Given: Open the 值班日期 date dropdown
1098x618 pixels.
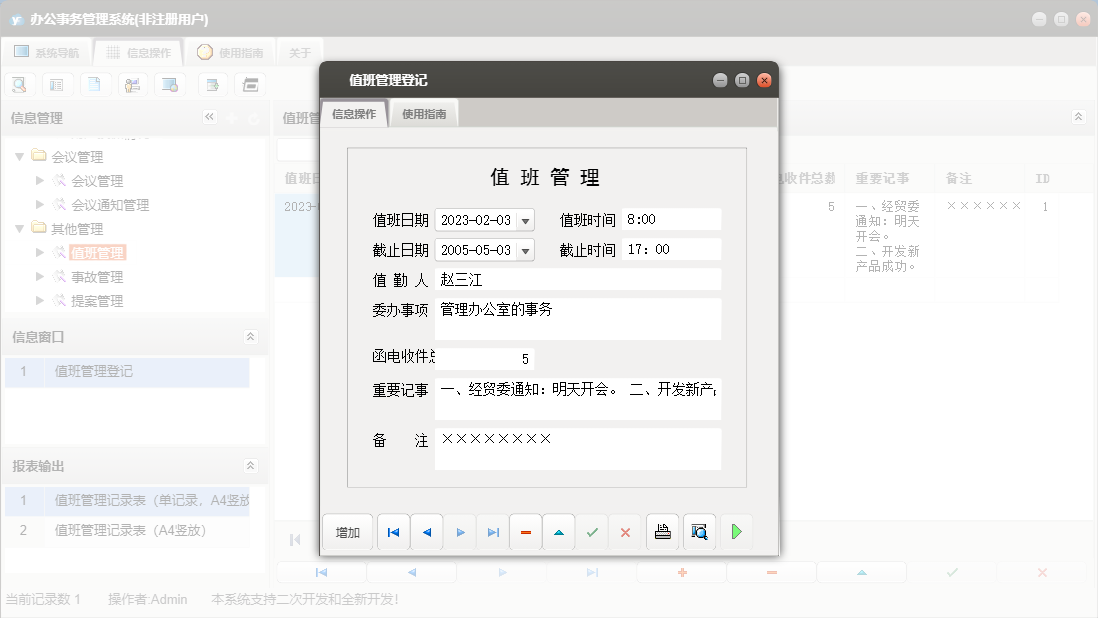Looking at the screenshot, I should [526, 219].
